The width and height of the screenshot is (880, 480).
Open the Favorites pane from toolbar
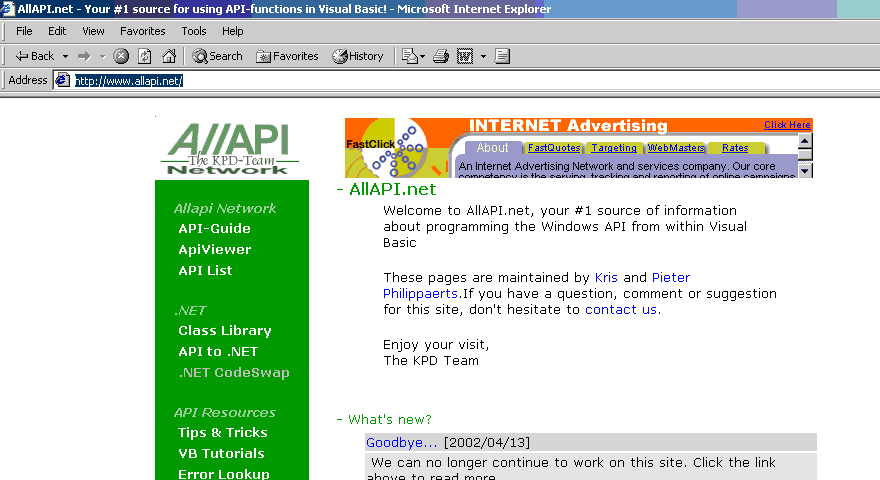[287, 56]
